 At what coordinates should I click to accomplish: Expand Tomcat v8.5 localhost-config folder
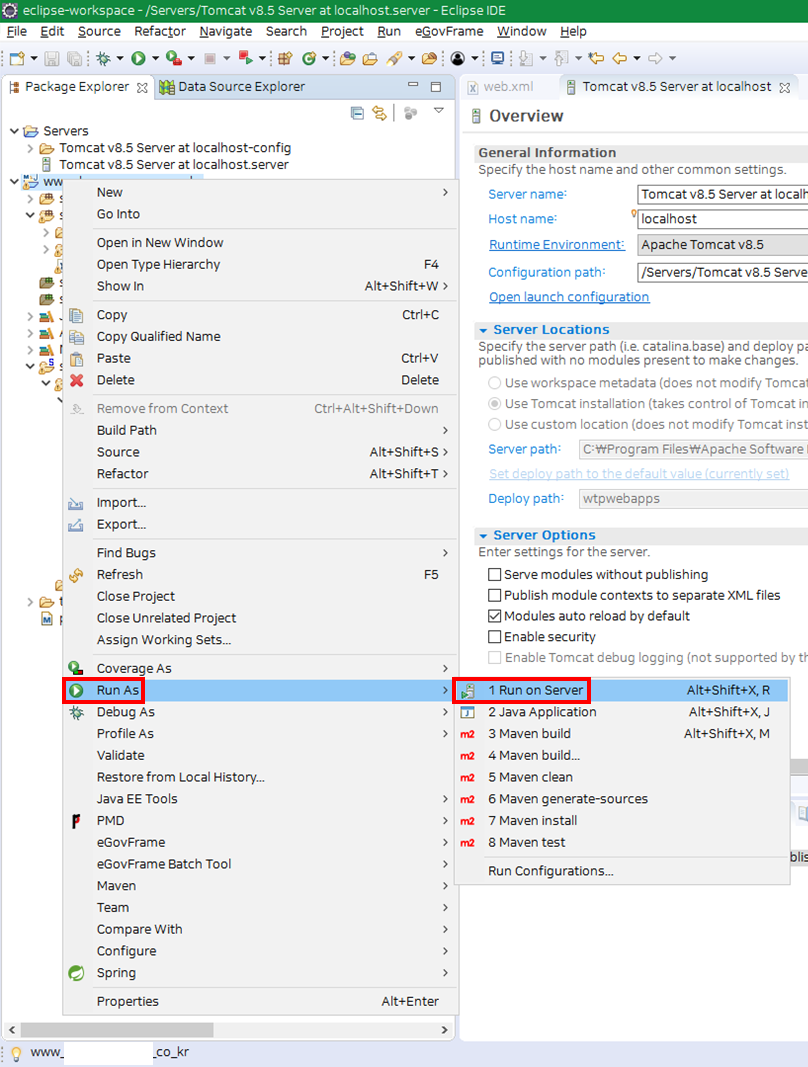tap(30, 148)
